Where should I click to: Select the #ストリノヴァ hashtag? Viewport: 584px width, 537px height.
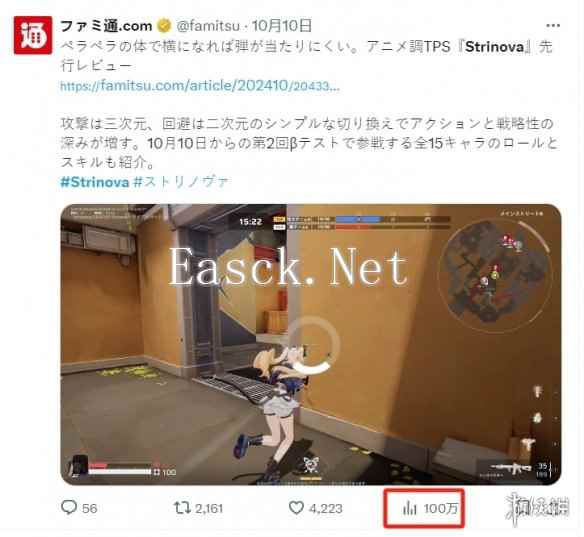pyautogui.click(x=181, y=182)
